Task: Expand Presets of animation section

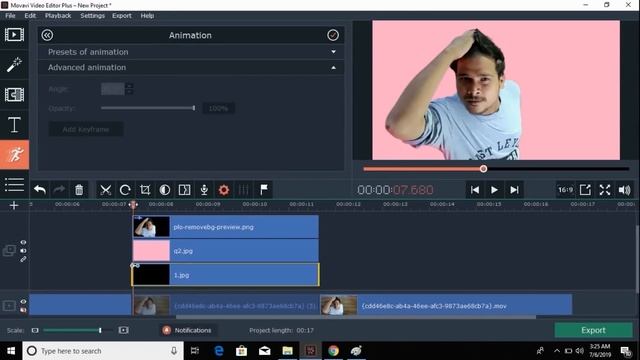Action: coord(191,52)
